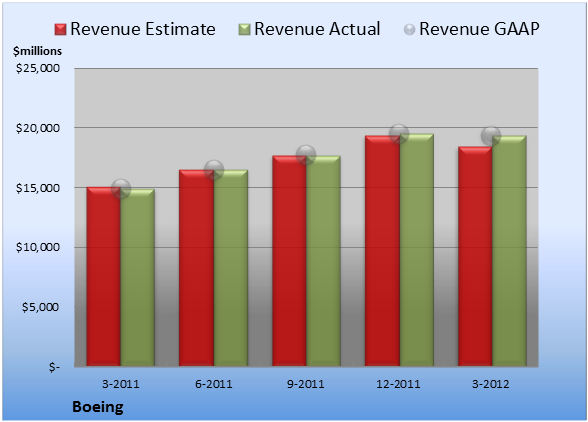
Task: Click the 3-2012 quarter label
Action: pyautogui.click(x=491, y=384)
